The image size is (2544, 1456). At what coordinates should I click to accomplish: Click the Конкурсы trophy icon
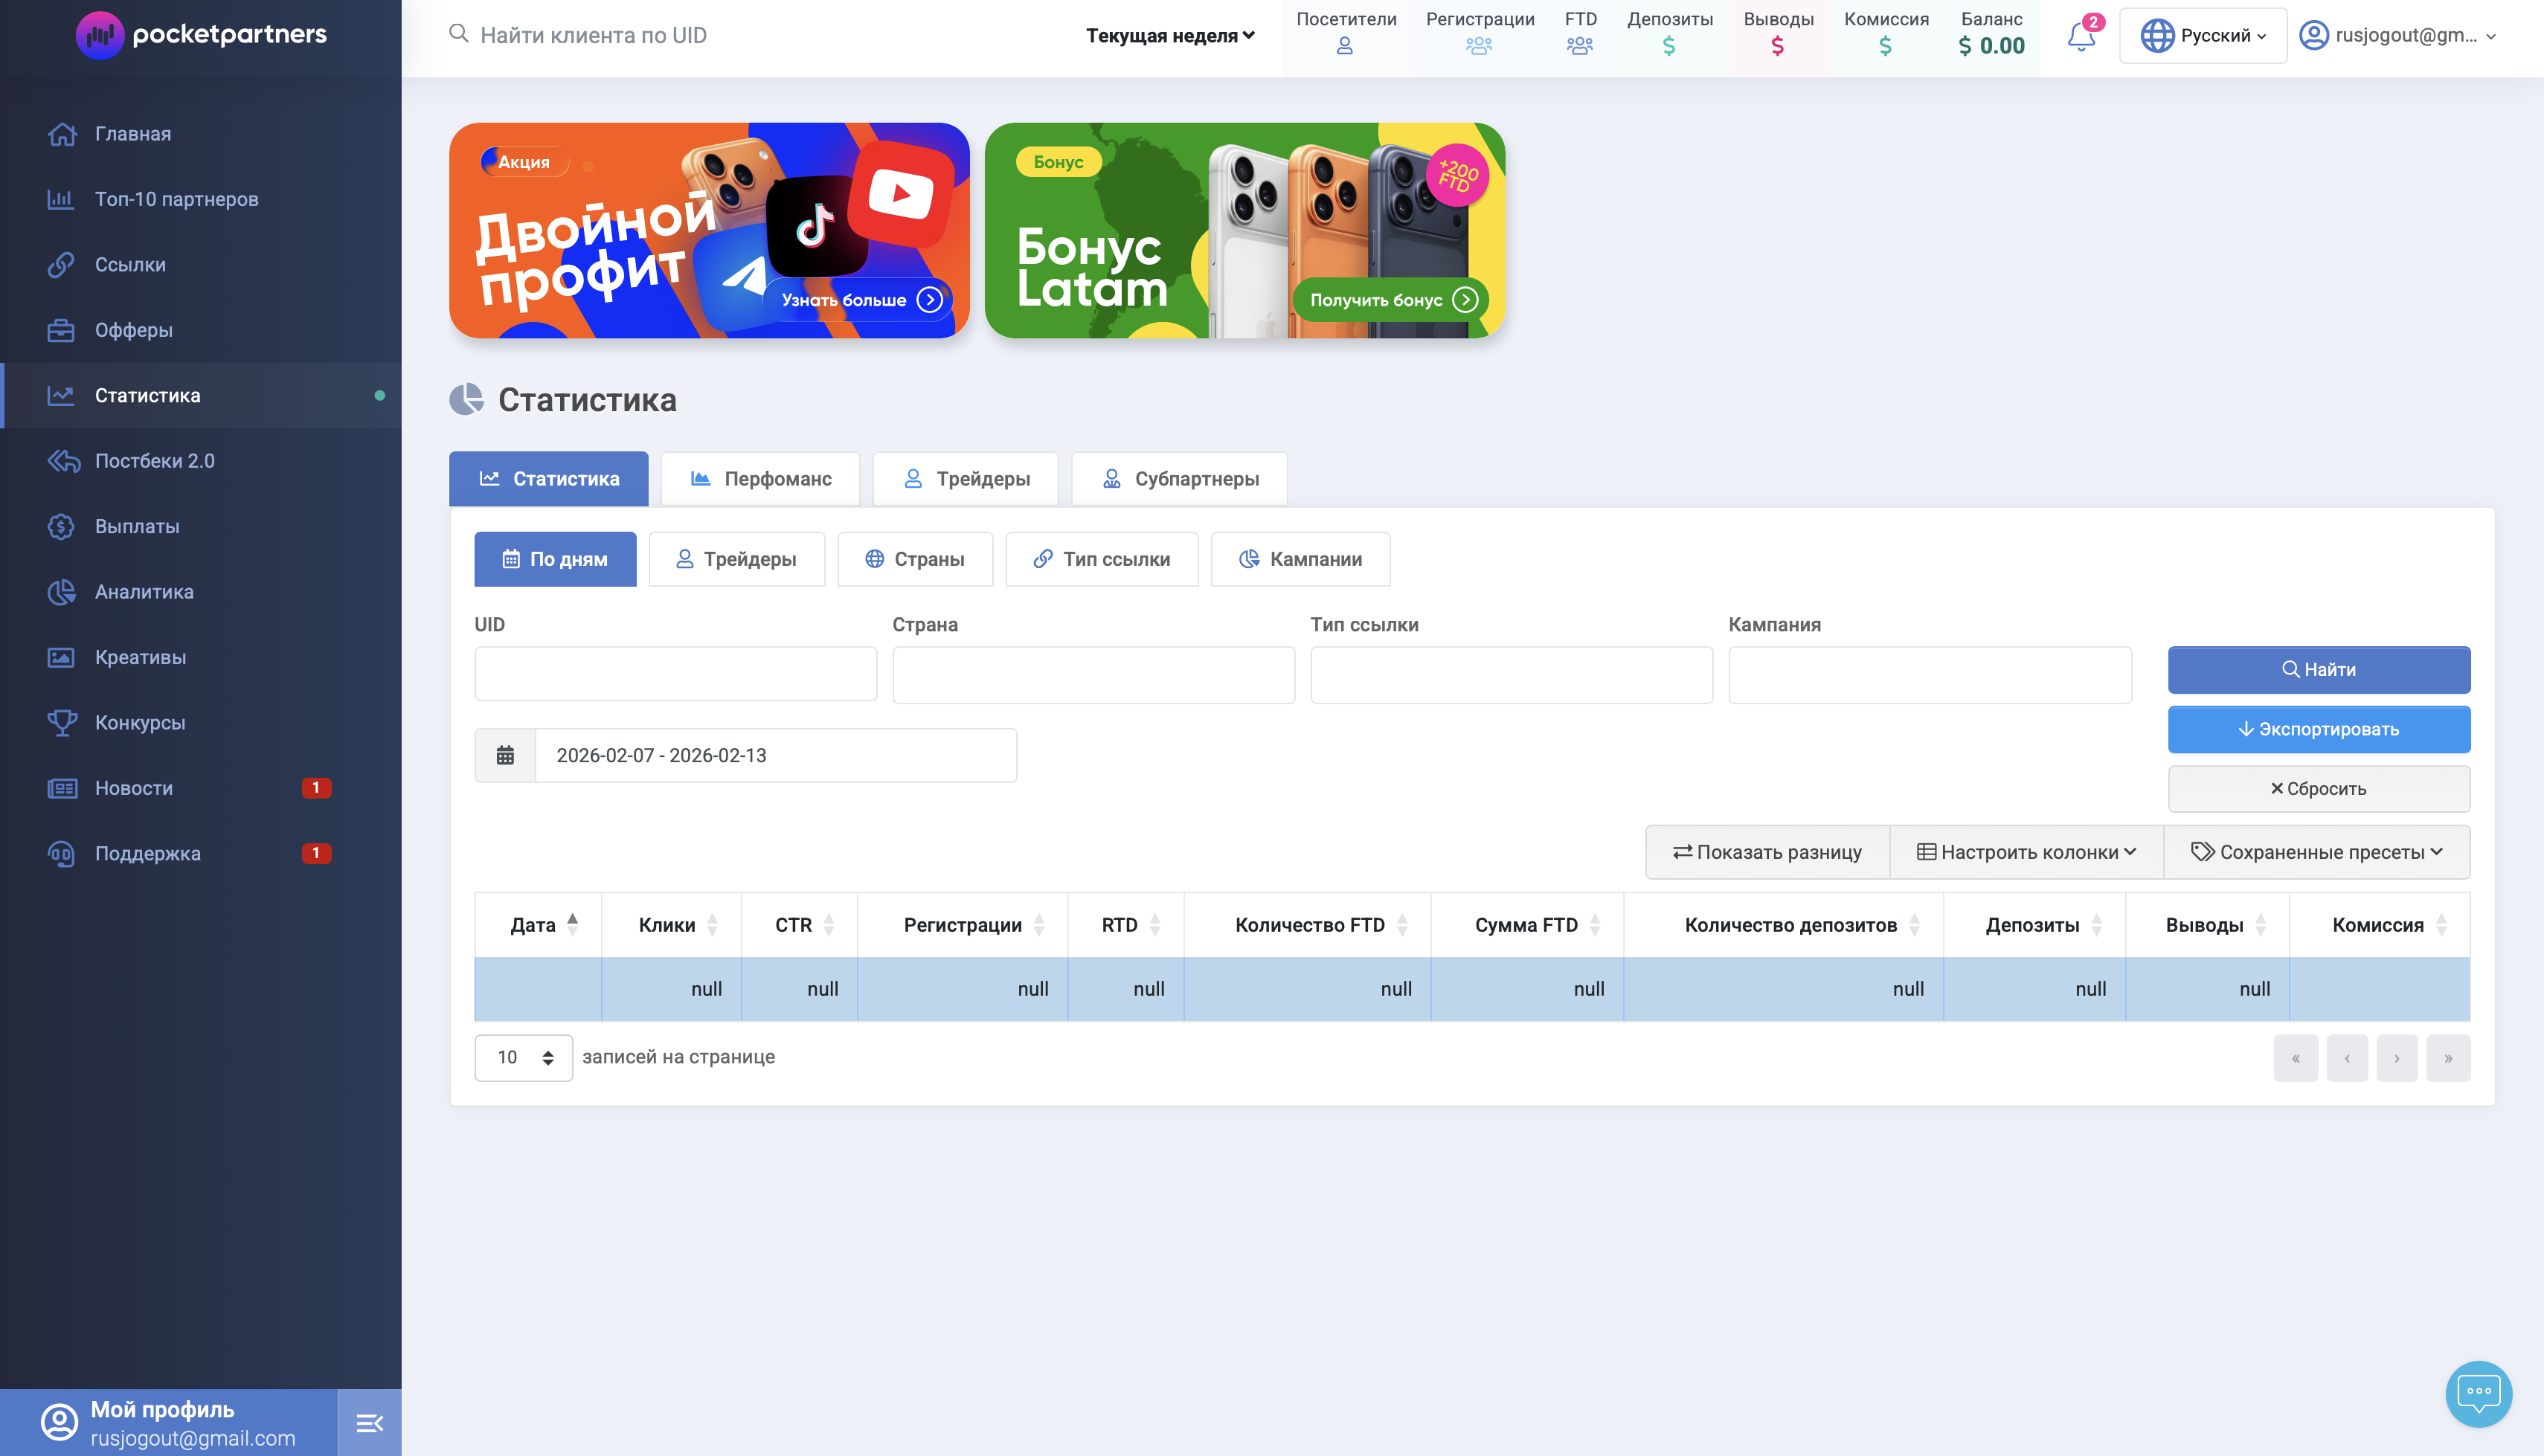pos(62,722)
